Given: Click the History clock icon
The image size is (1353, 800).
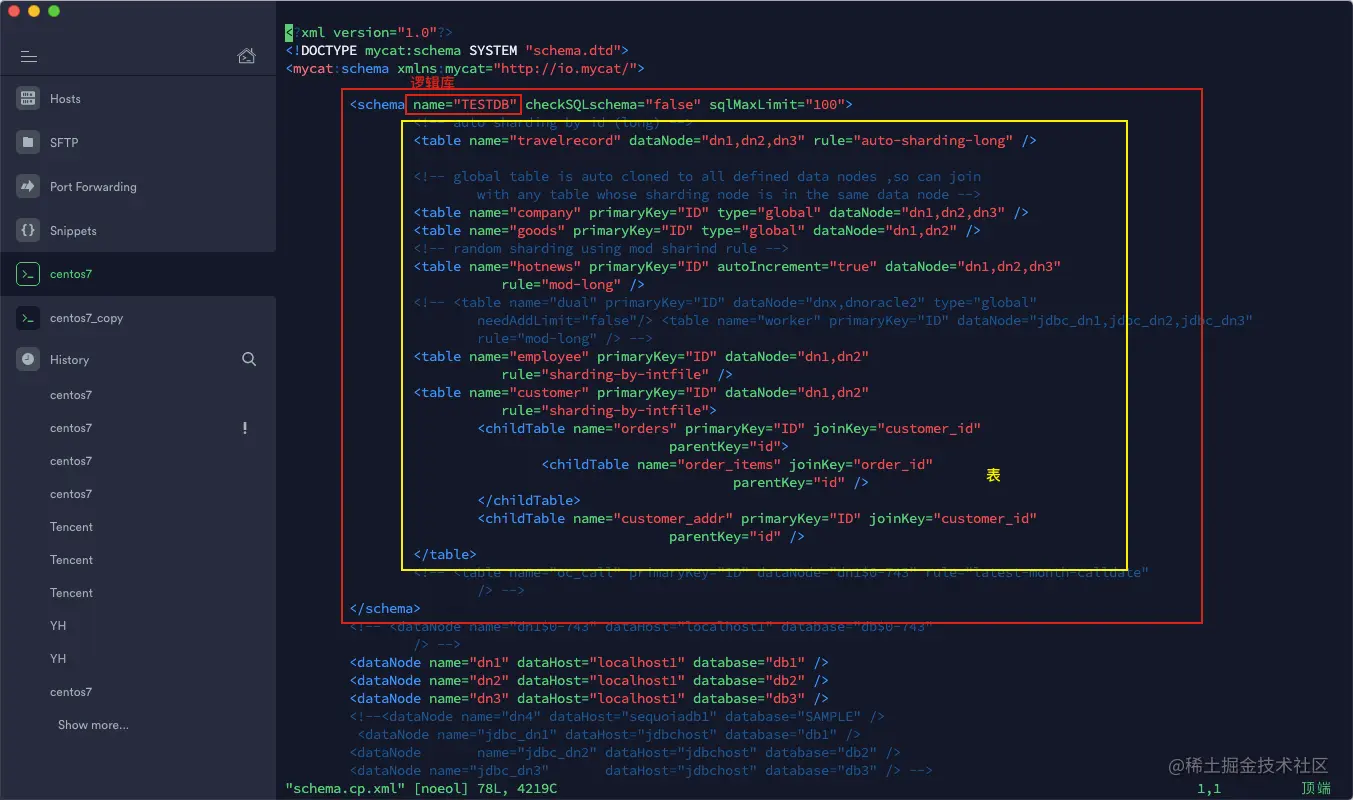Looking at the screenshot, I should pyautogui.click(x=28, y=359).
